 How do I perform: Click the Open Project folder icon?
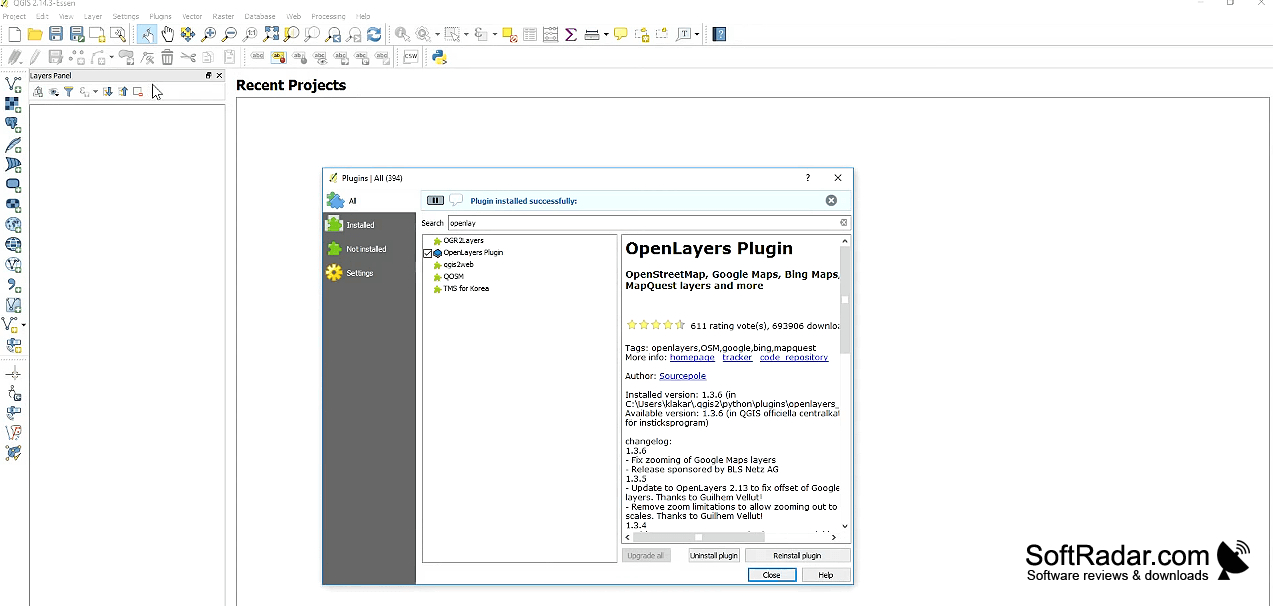click(35, 34)
